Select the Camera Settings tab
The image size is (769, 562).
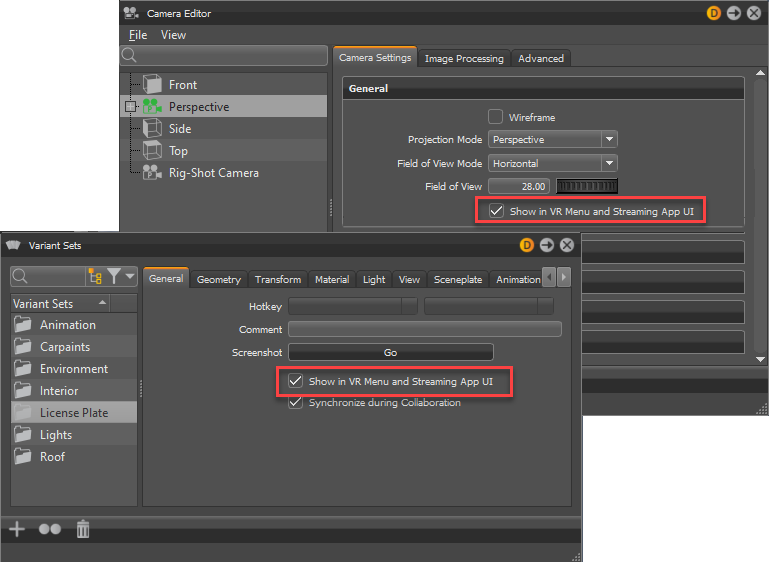pyautogui.click(x=375, y=57)
